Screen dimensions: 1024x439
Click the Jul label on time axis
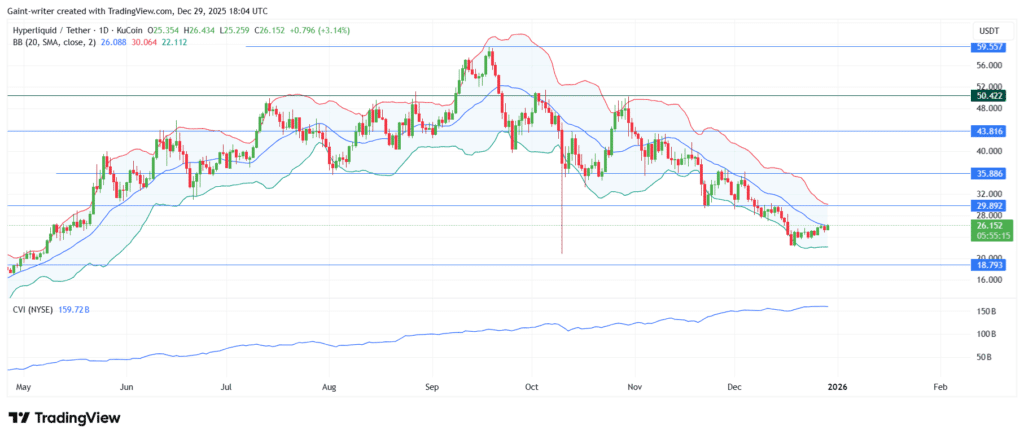pos(227,387)
